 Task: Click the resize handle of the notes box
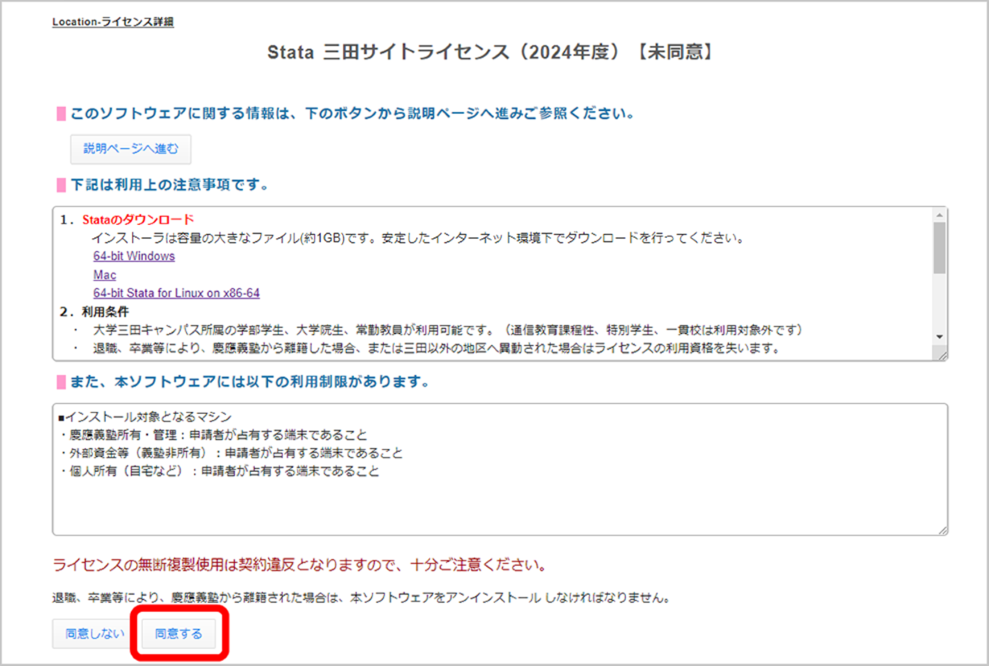[x=943, y=356]
